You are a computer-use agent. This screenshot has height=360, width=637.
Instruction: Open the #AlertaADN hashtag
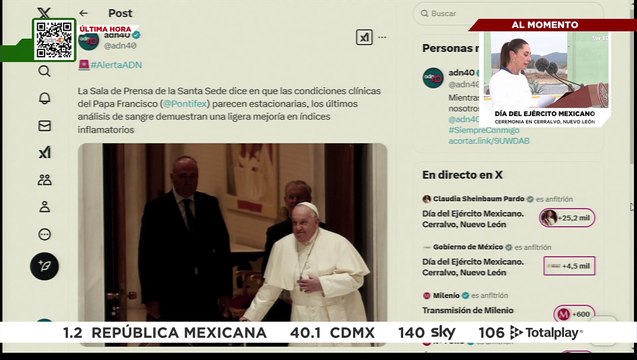click(x=116, y=65)
